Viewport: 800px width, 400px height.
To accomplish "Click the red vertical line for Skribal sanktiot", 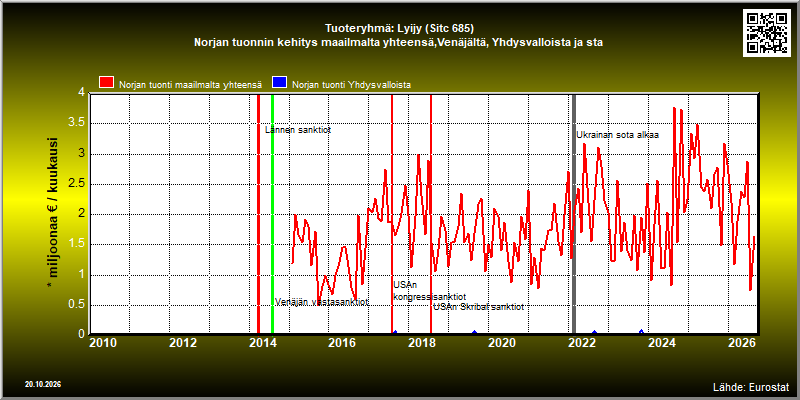I will tap(431, 214).
